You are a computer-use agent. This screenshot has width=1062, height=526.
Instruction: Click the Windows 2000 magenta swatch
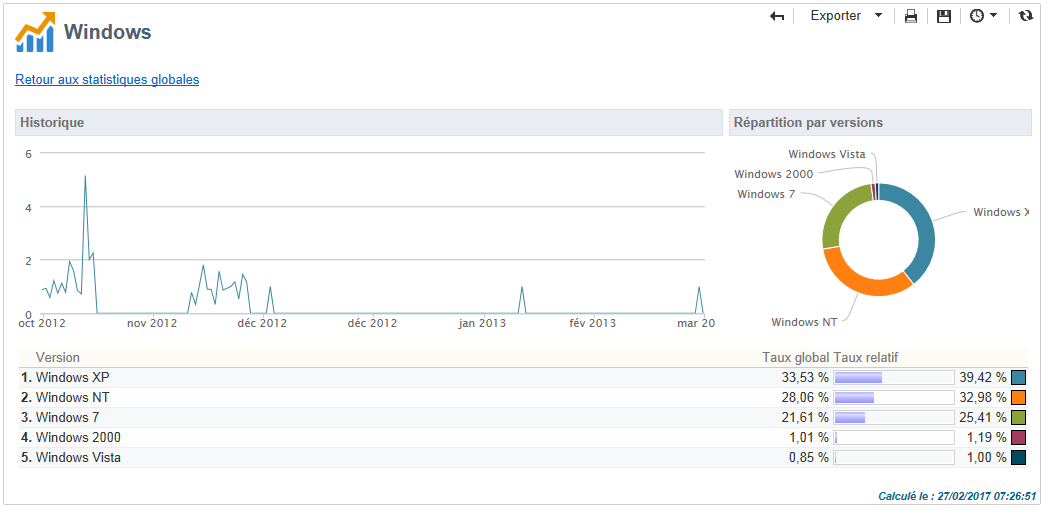tap(1019, 437)
